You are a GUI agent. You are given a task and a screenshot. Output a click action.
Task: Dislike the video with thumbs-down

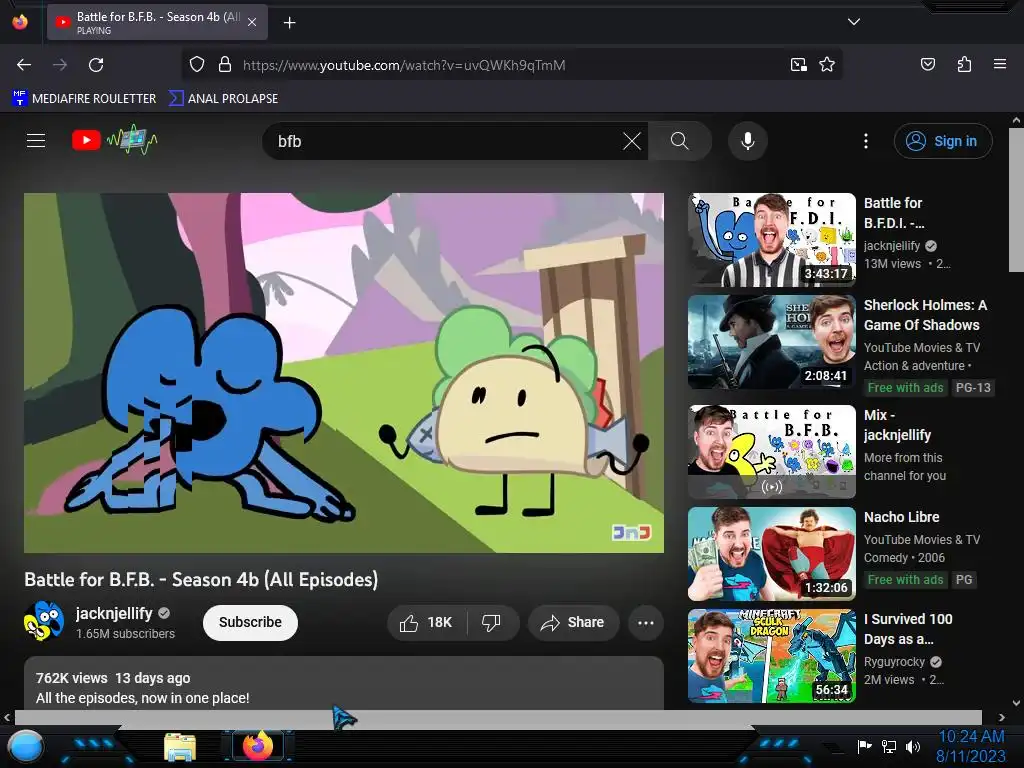492,622
